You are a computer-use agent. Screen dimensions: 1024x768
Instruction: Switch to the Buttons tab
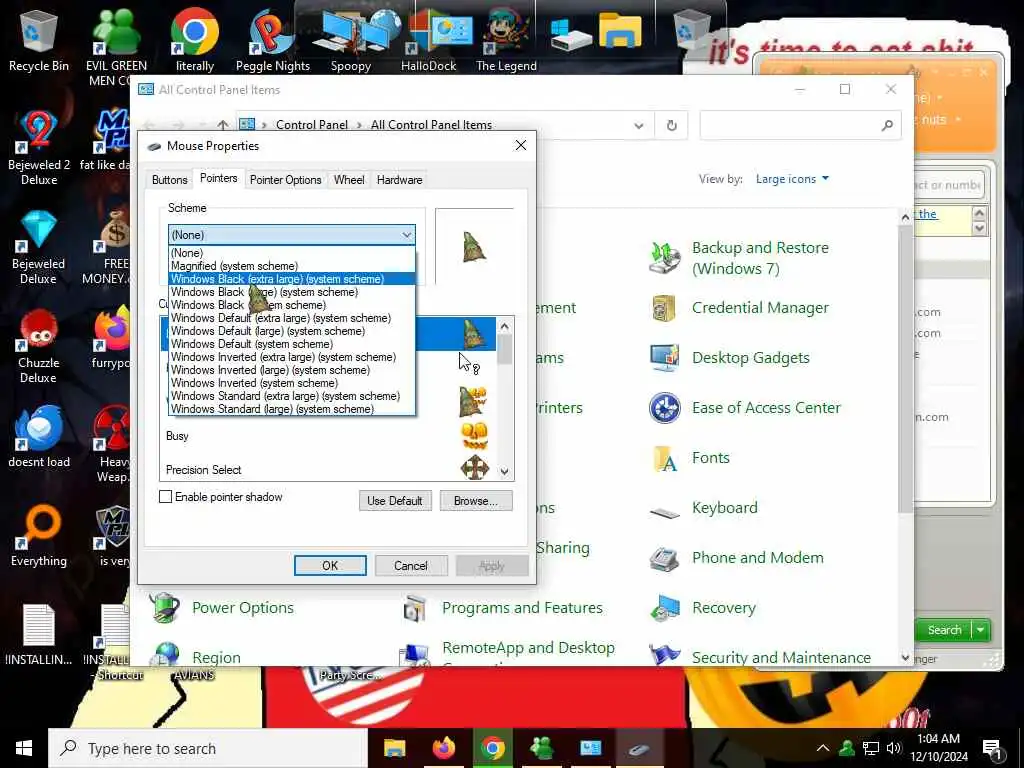pos(170,180)
